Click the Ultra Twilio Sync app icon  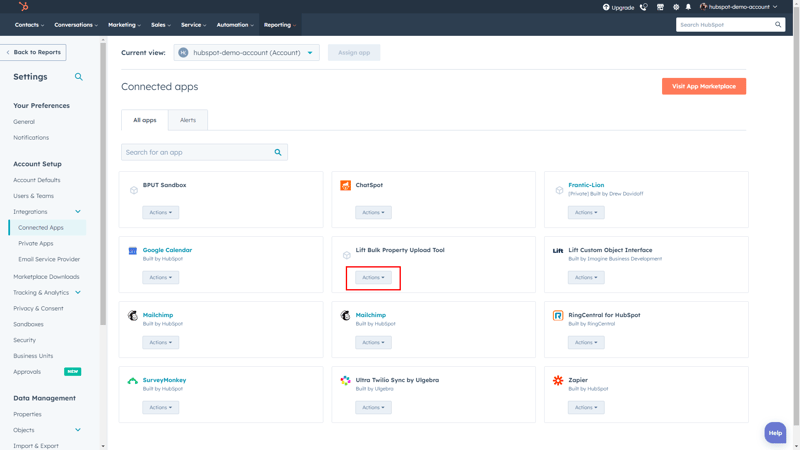pos(345,380)
